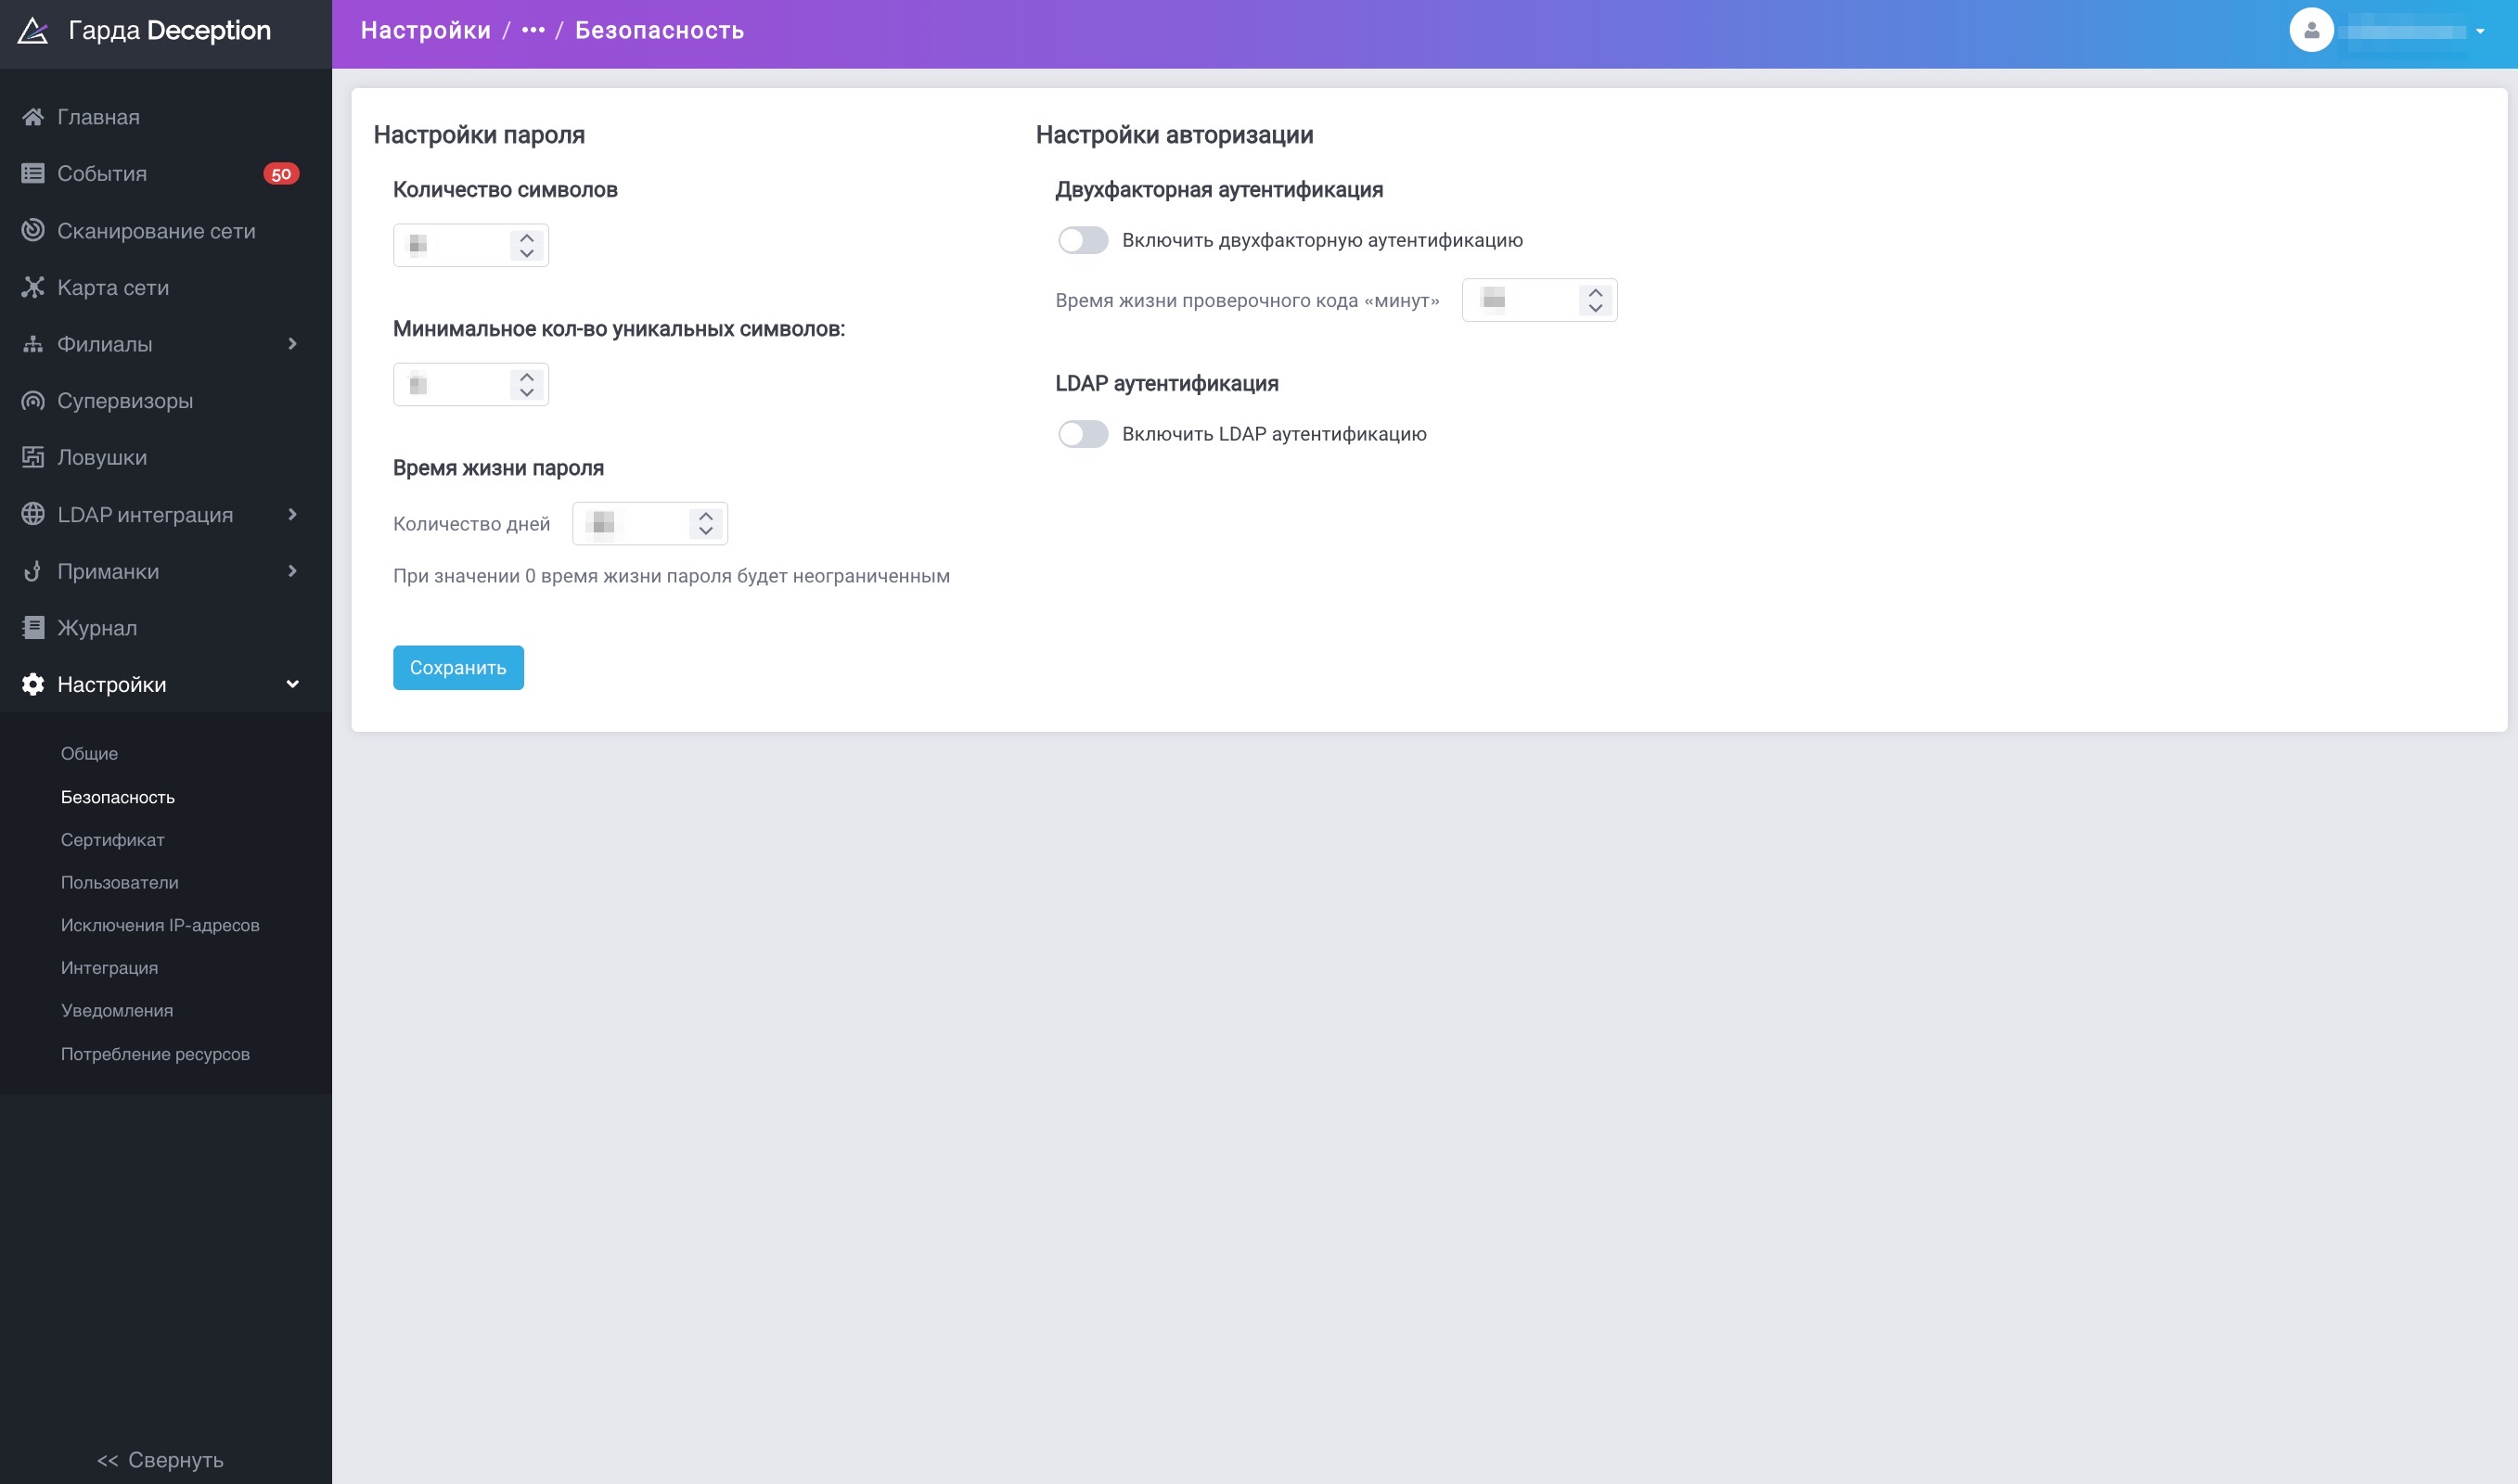This screenshot has height=1484, width=2518.
Task: Click the Карта сети network icon
Action: coord(33,288)
